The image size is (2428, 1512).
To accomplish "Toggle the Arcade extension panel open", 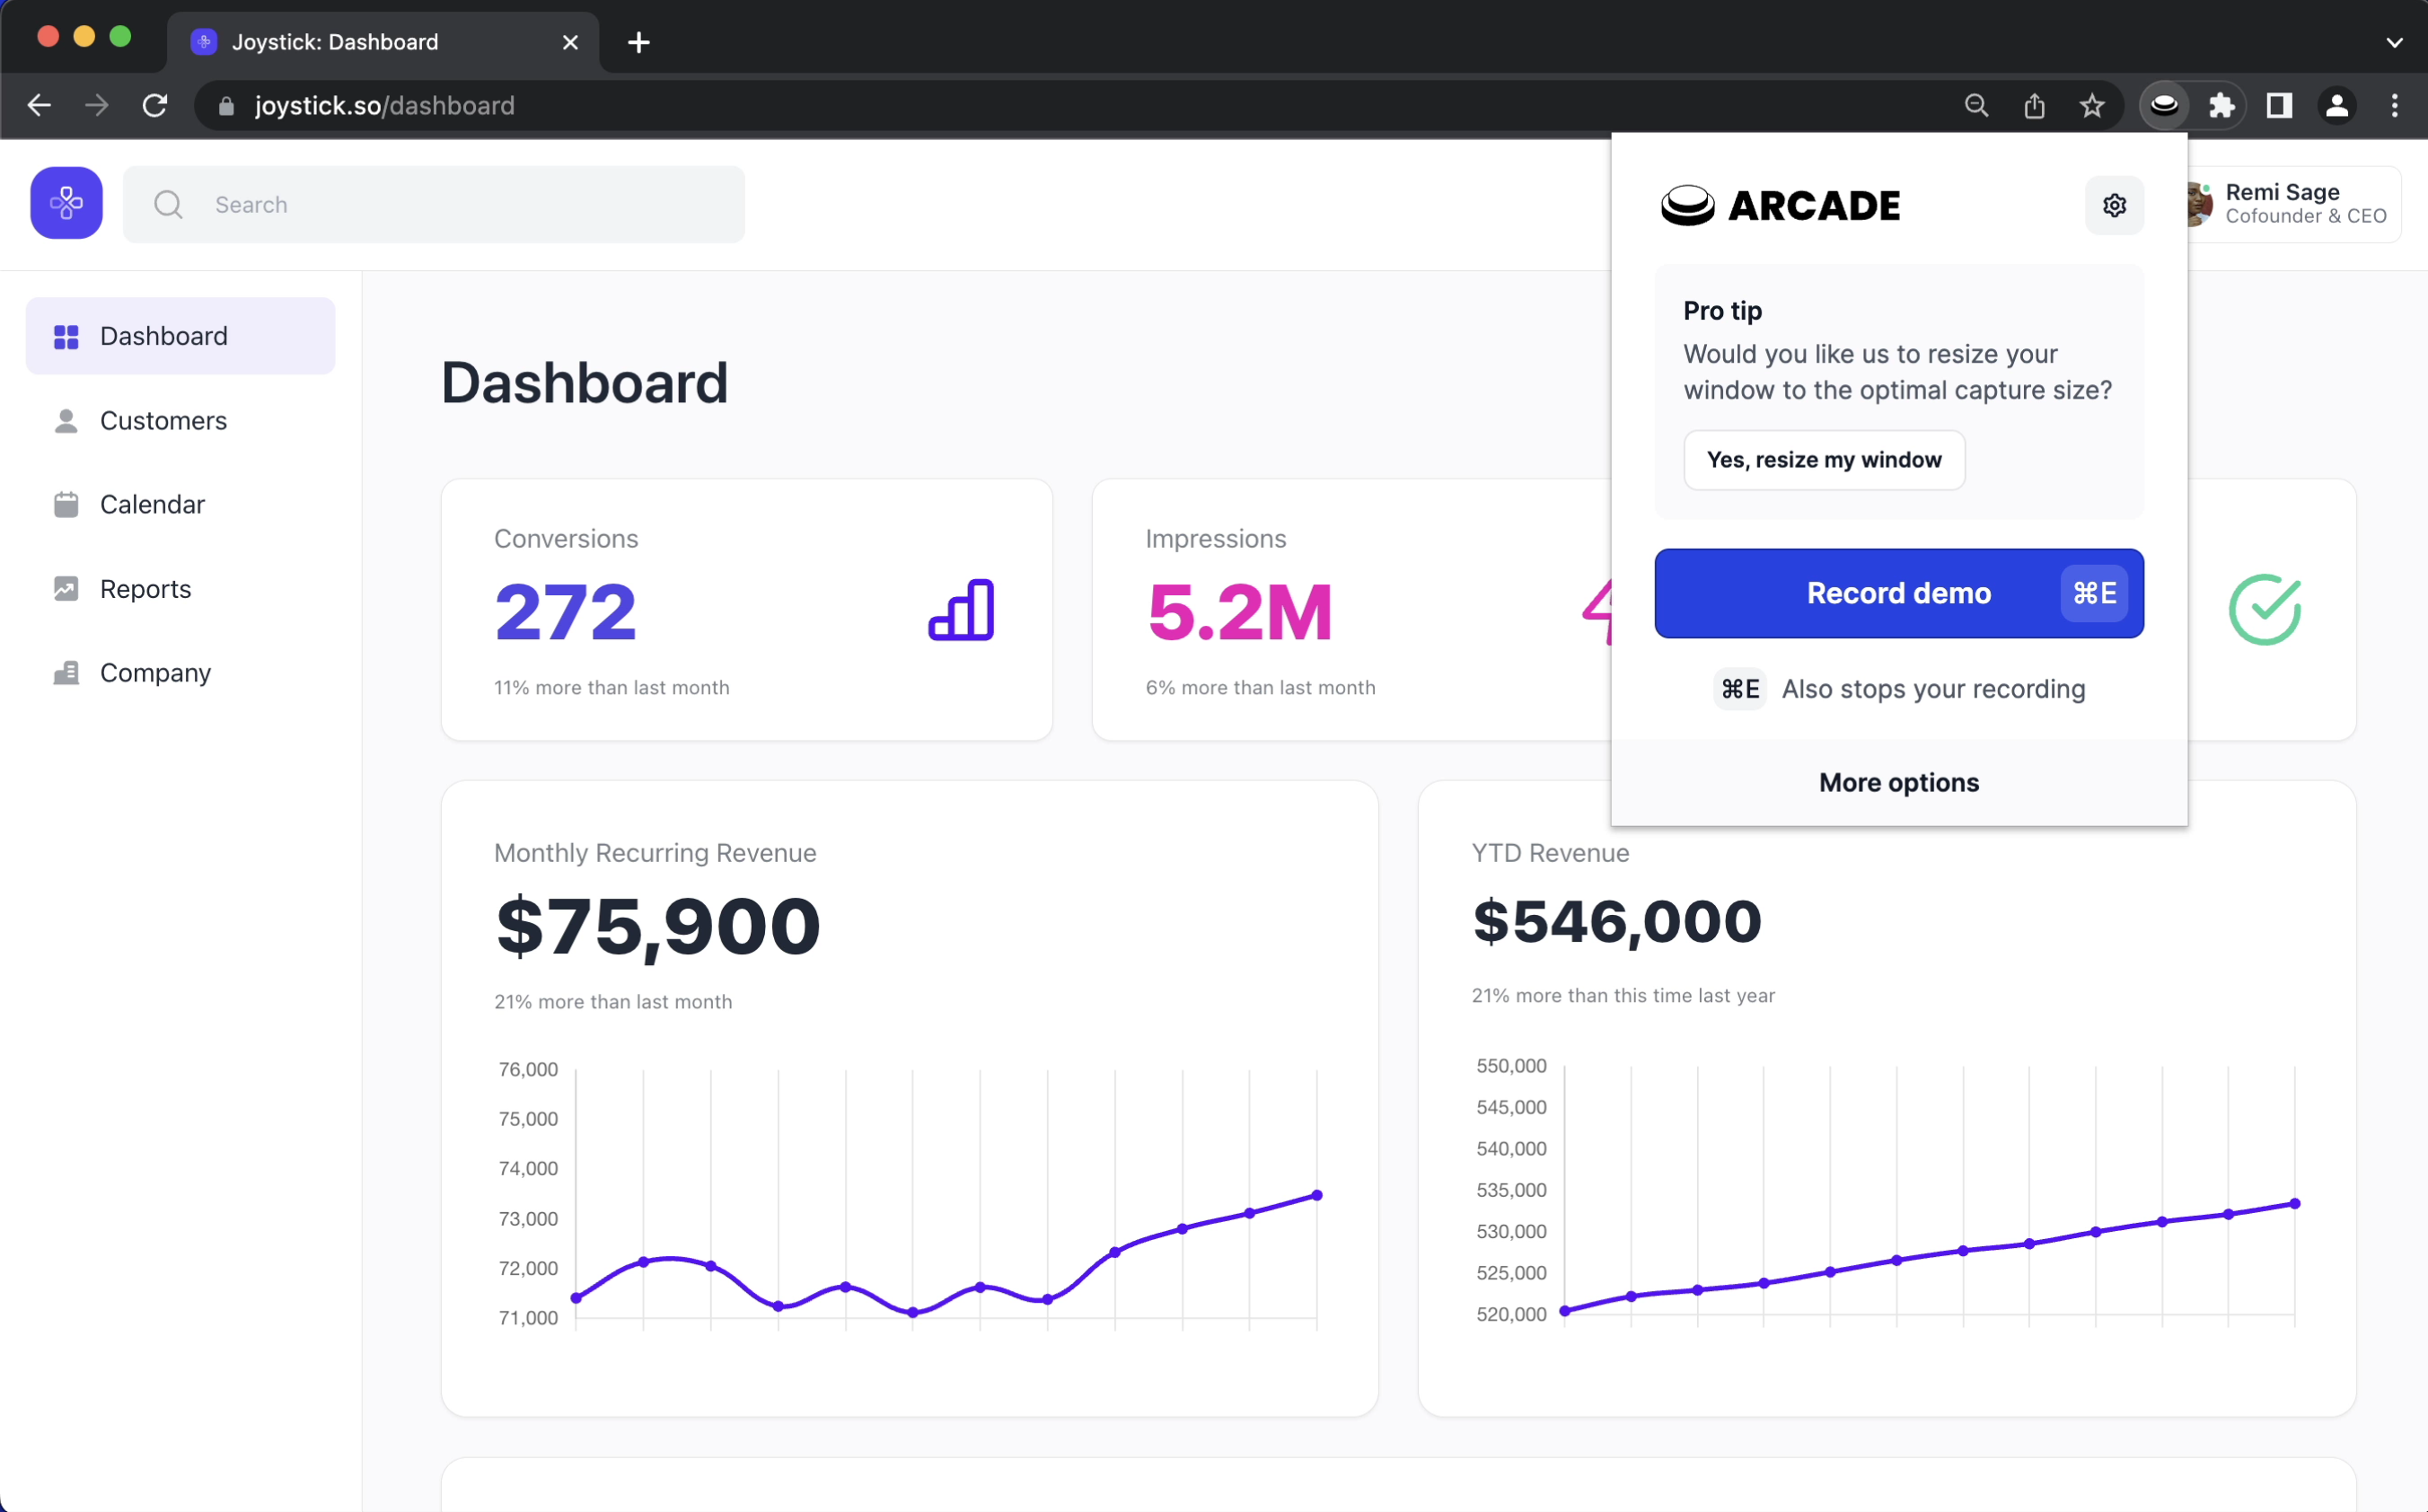I will [2167, 104].
